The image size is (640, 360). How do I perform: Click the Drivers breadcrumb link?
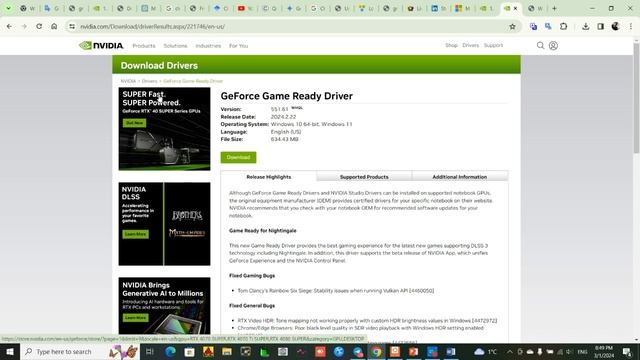(149, 81)
